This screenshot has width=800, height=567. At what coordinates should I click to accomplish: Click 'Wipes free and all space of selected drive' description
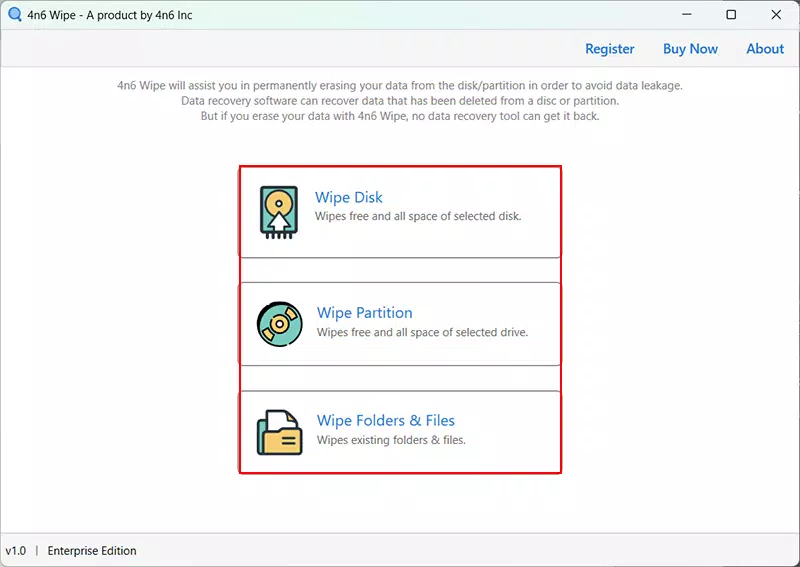point(422,332)
